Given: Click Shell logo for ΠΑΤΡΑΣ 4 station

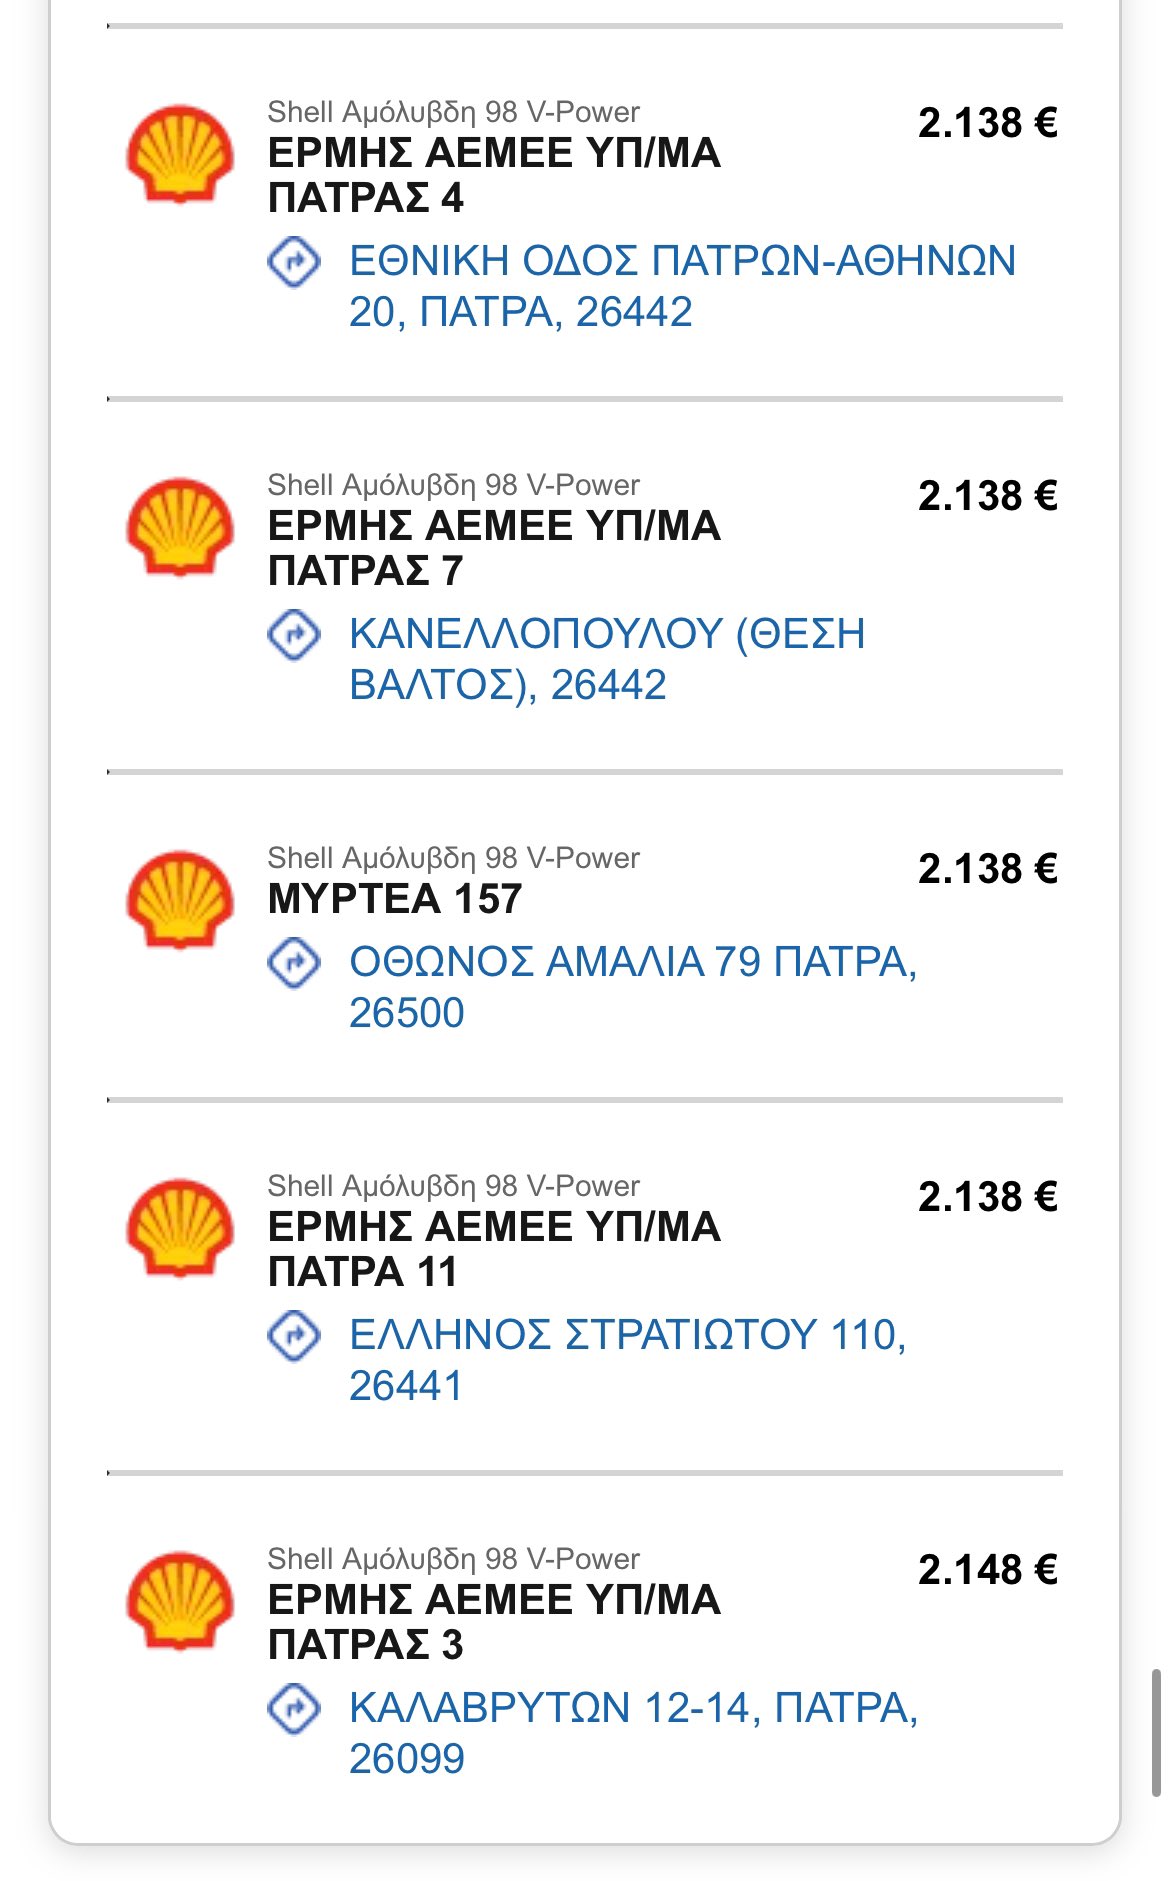Looking at the screenshot, I should click(180, 154).
